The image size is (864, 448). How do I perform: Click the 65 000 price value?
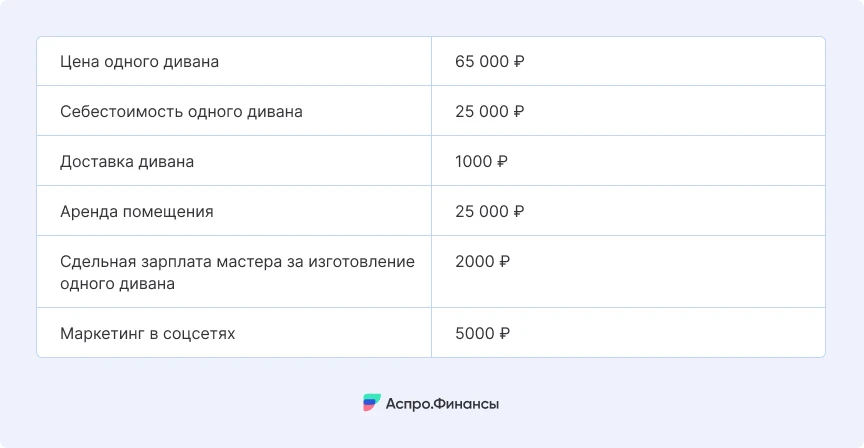tap(482, 62)
